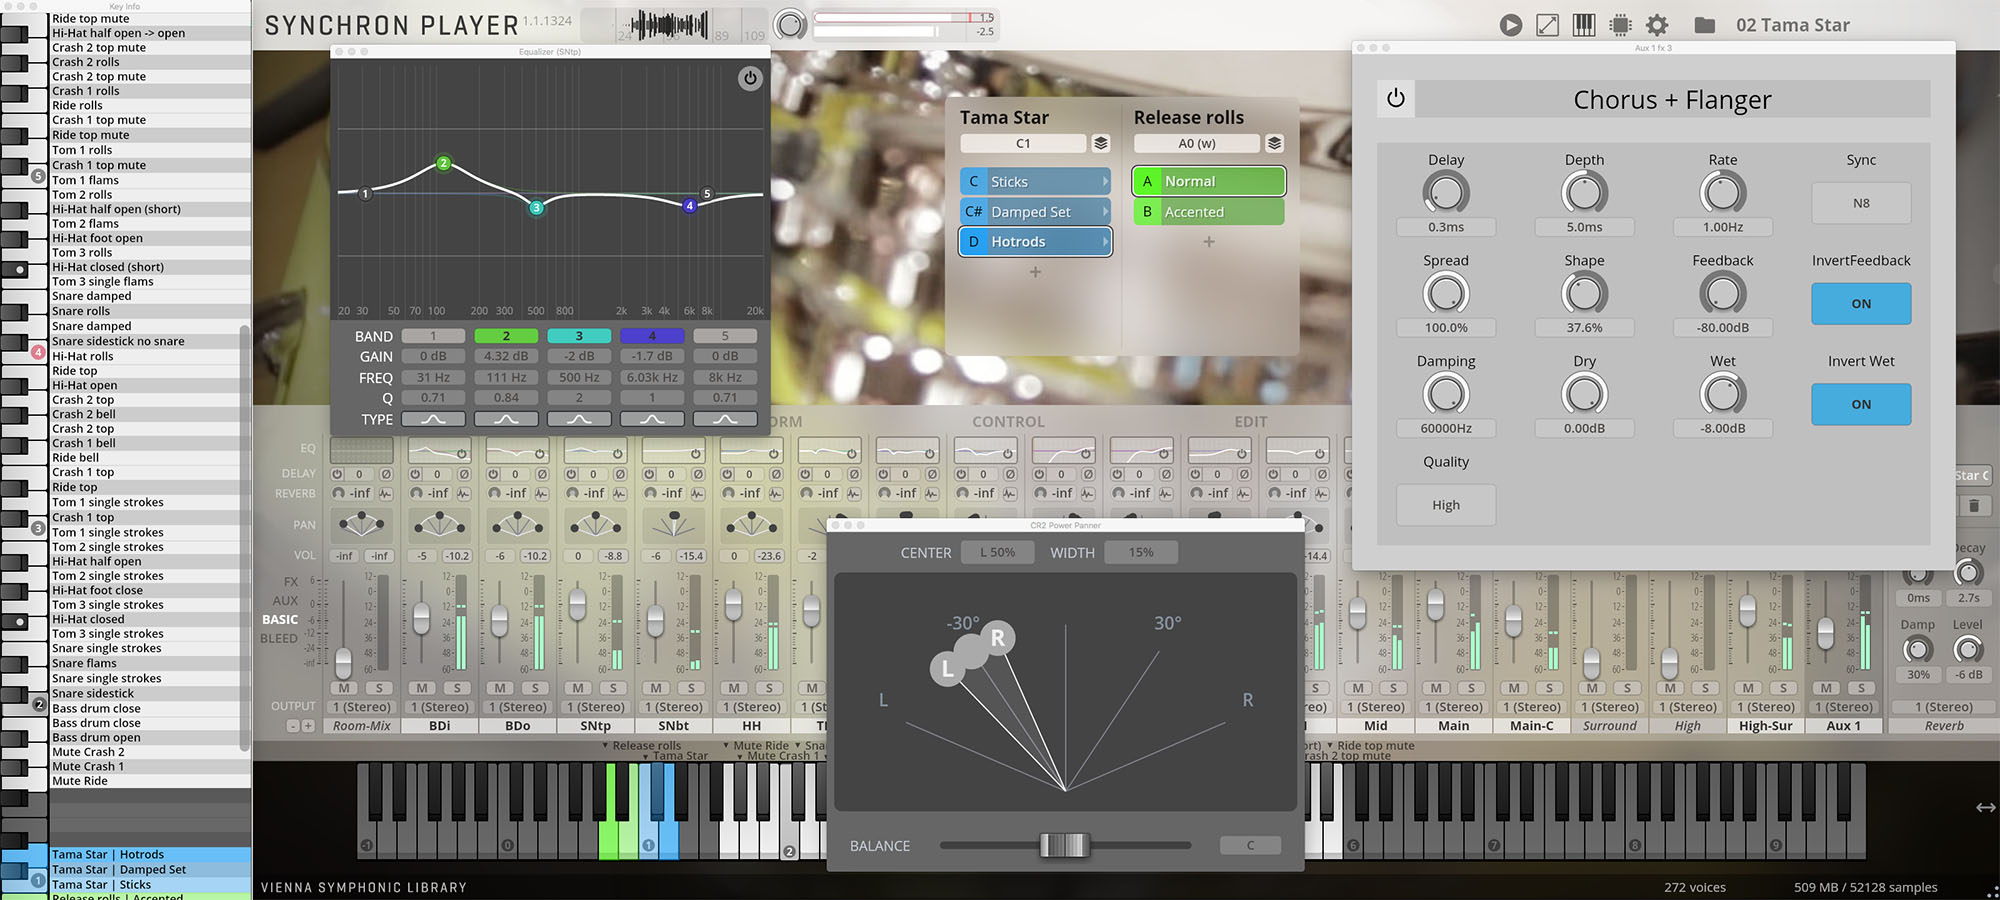The width and height of the screenshot is (2000, 900).
Task: Open the A0 (w) keyswitch dropdown
Action: click(1196, 143)
